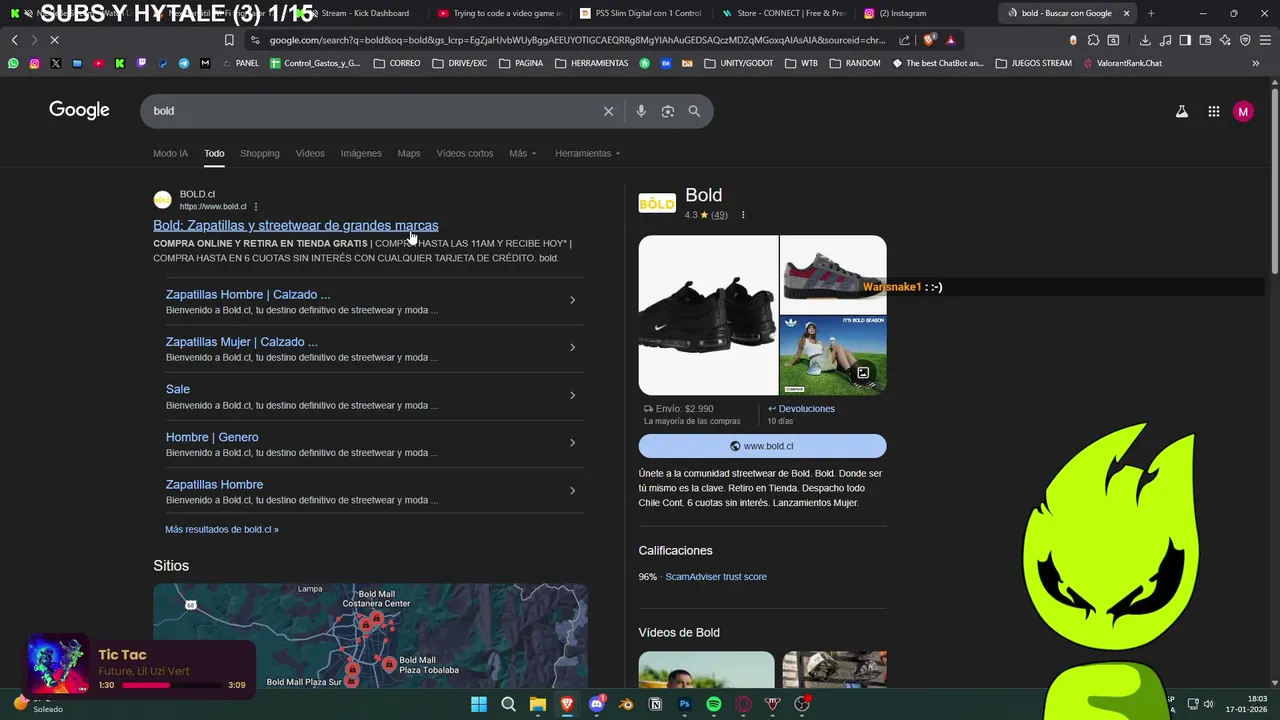Open the 49 reviews link

coord(719,215)
